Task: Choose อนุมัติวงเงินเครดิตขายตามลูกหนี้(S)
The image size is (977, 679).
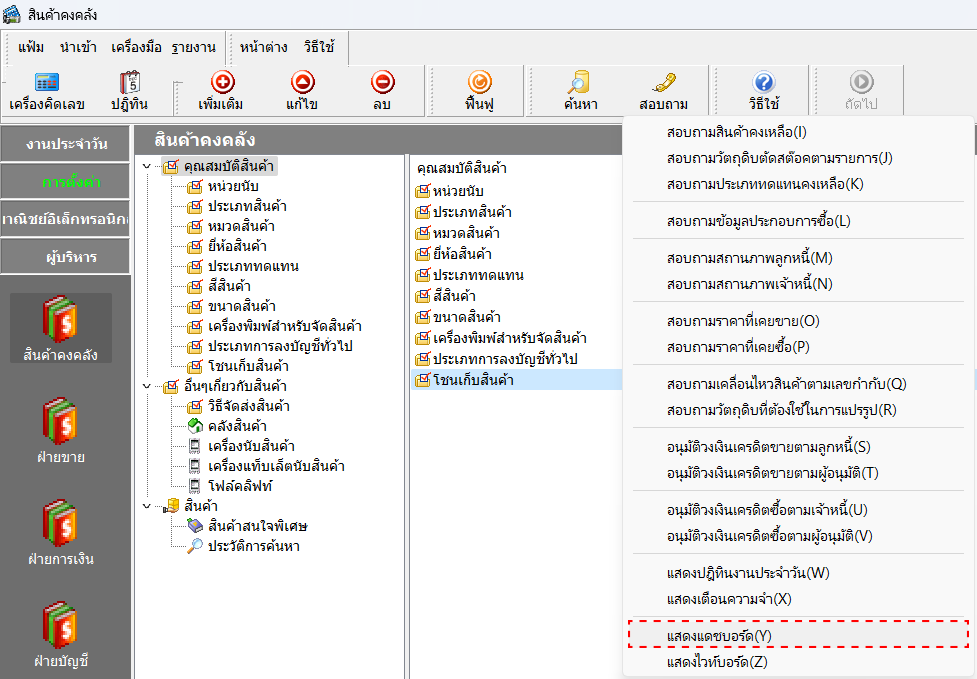Action: 798,447
